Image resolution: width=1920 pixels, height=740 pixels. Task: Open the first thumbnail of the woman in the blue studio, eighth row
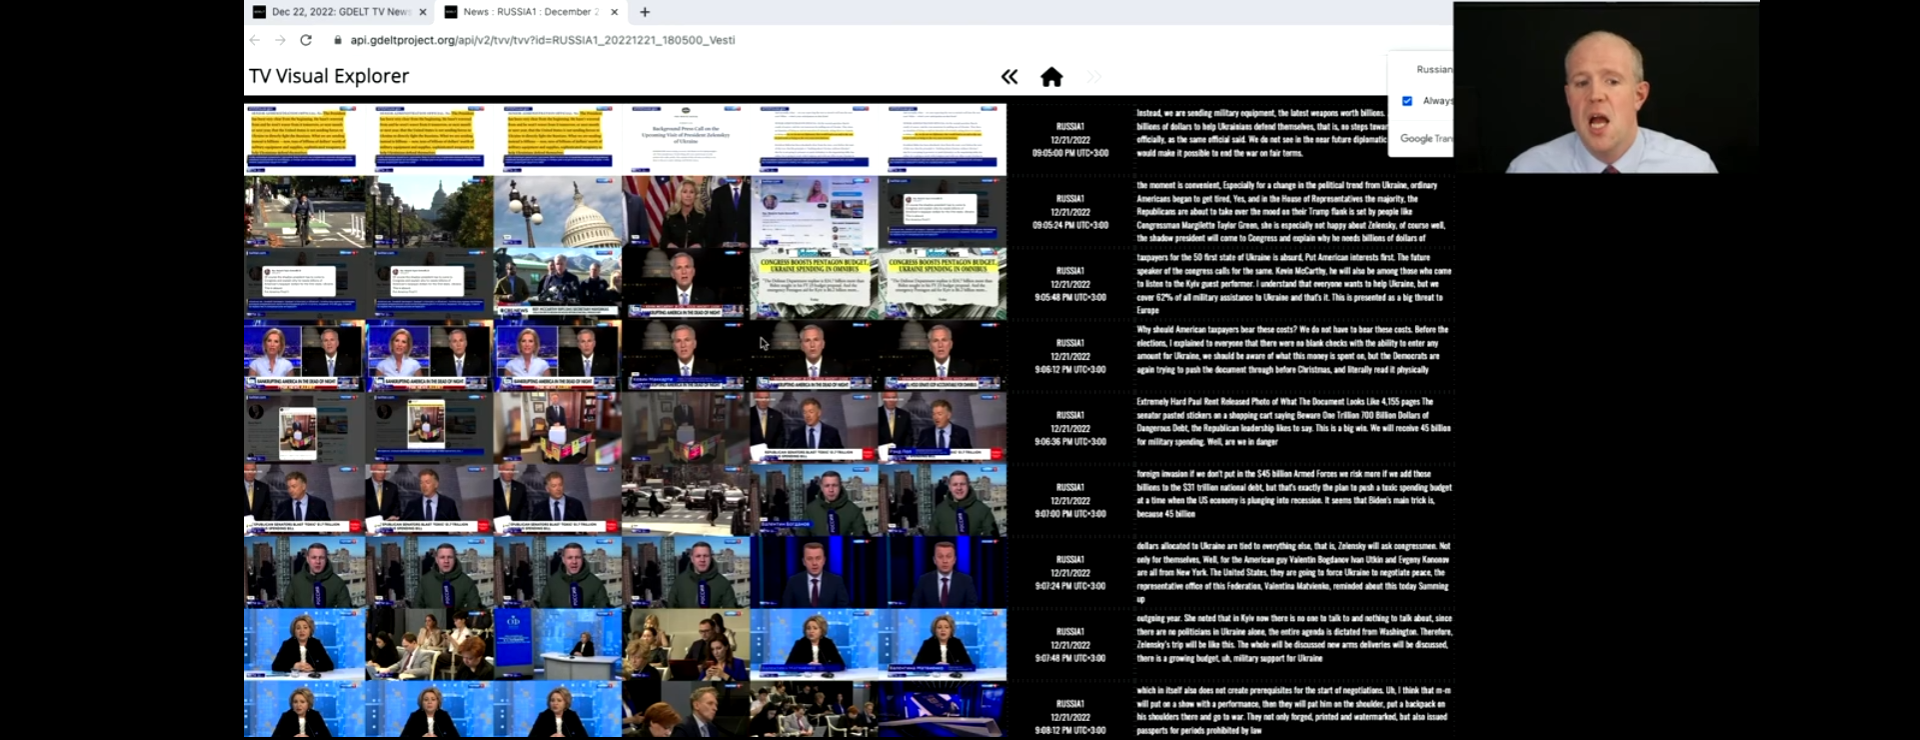305,645
